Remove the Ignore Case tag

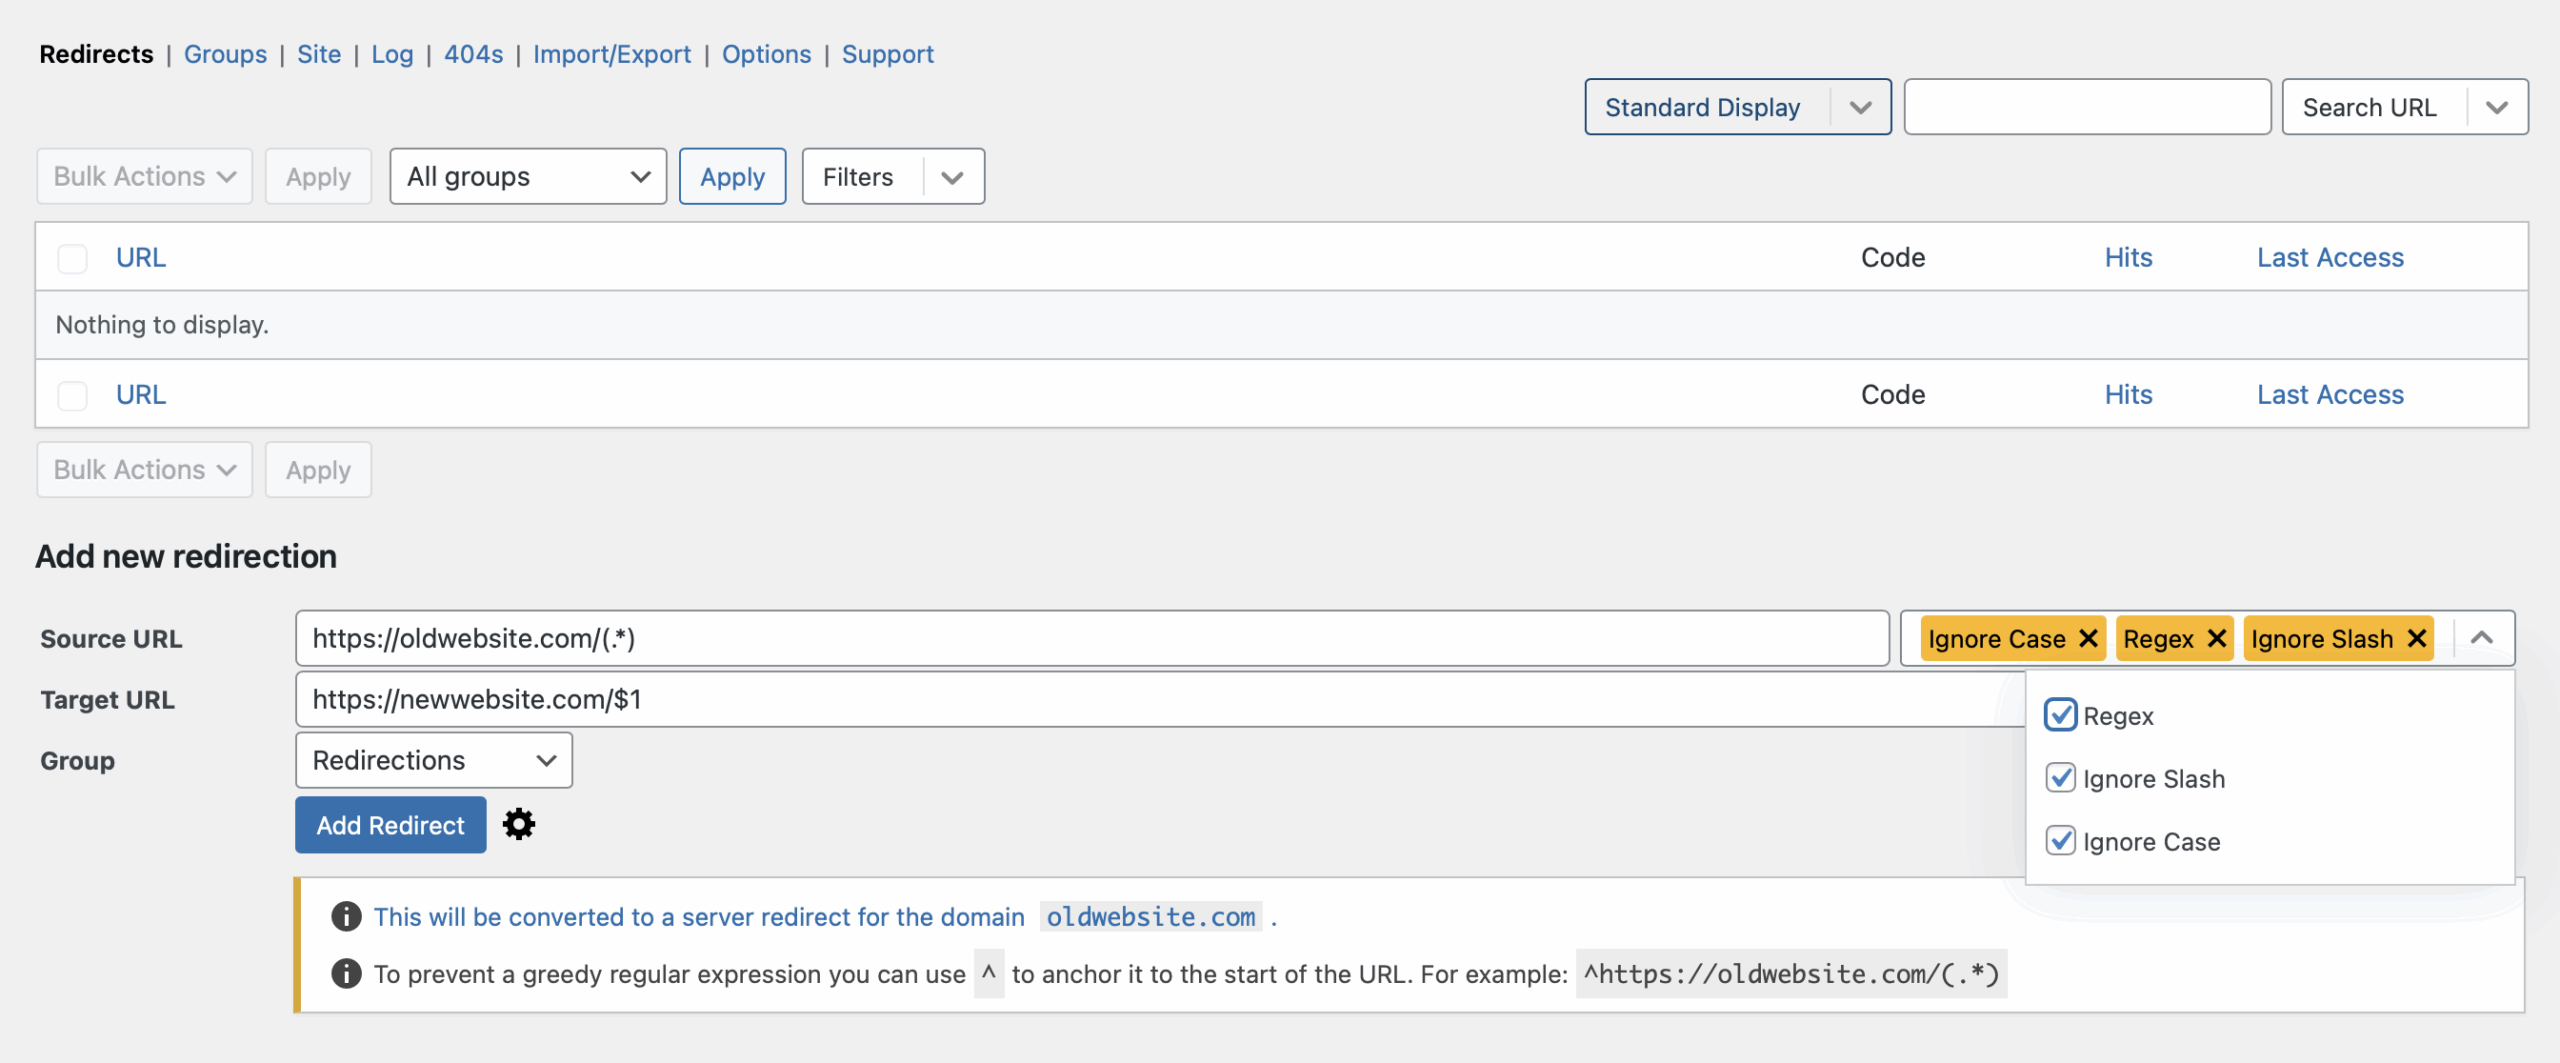click(2088, 639)
